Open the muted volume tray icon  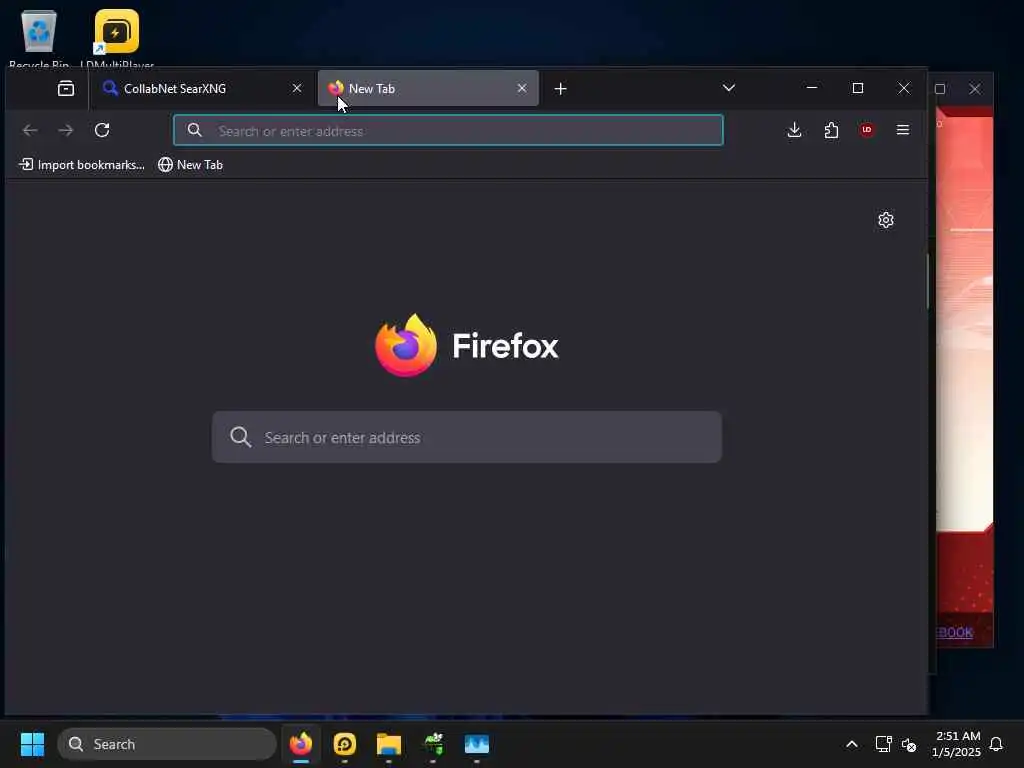(x=908, y=744)
